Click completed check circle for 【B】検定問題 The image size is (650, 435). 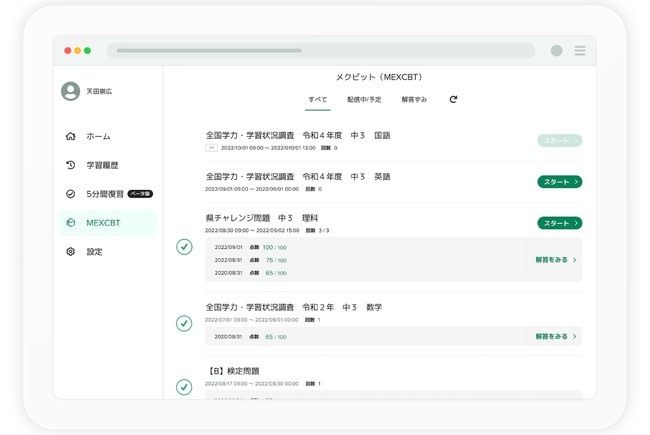coord(184,387)
